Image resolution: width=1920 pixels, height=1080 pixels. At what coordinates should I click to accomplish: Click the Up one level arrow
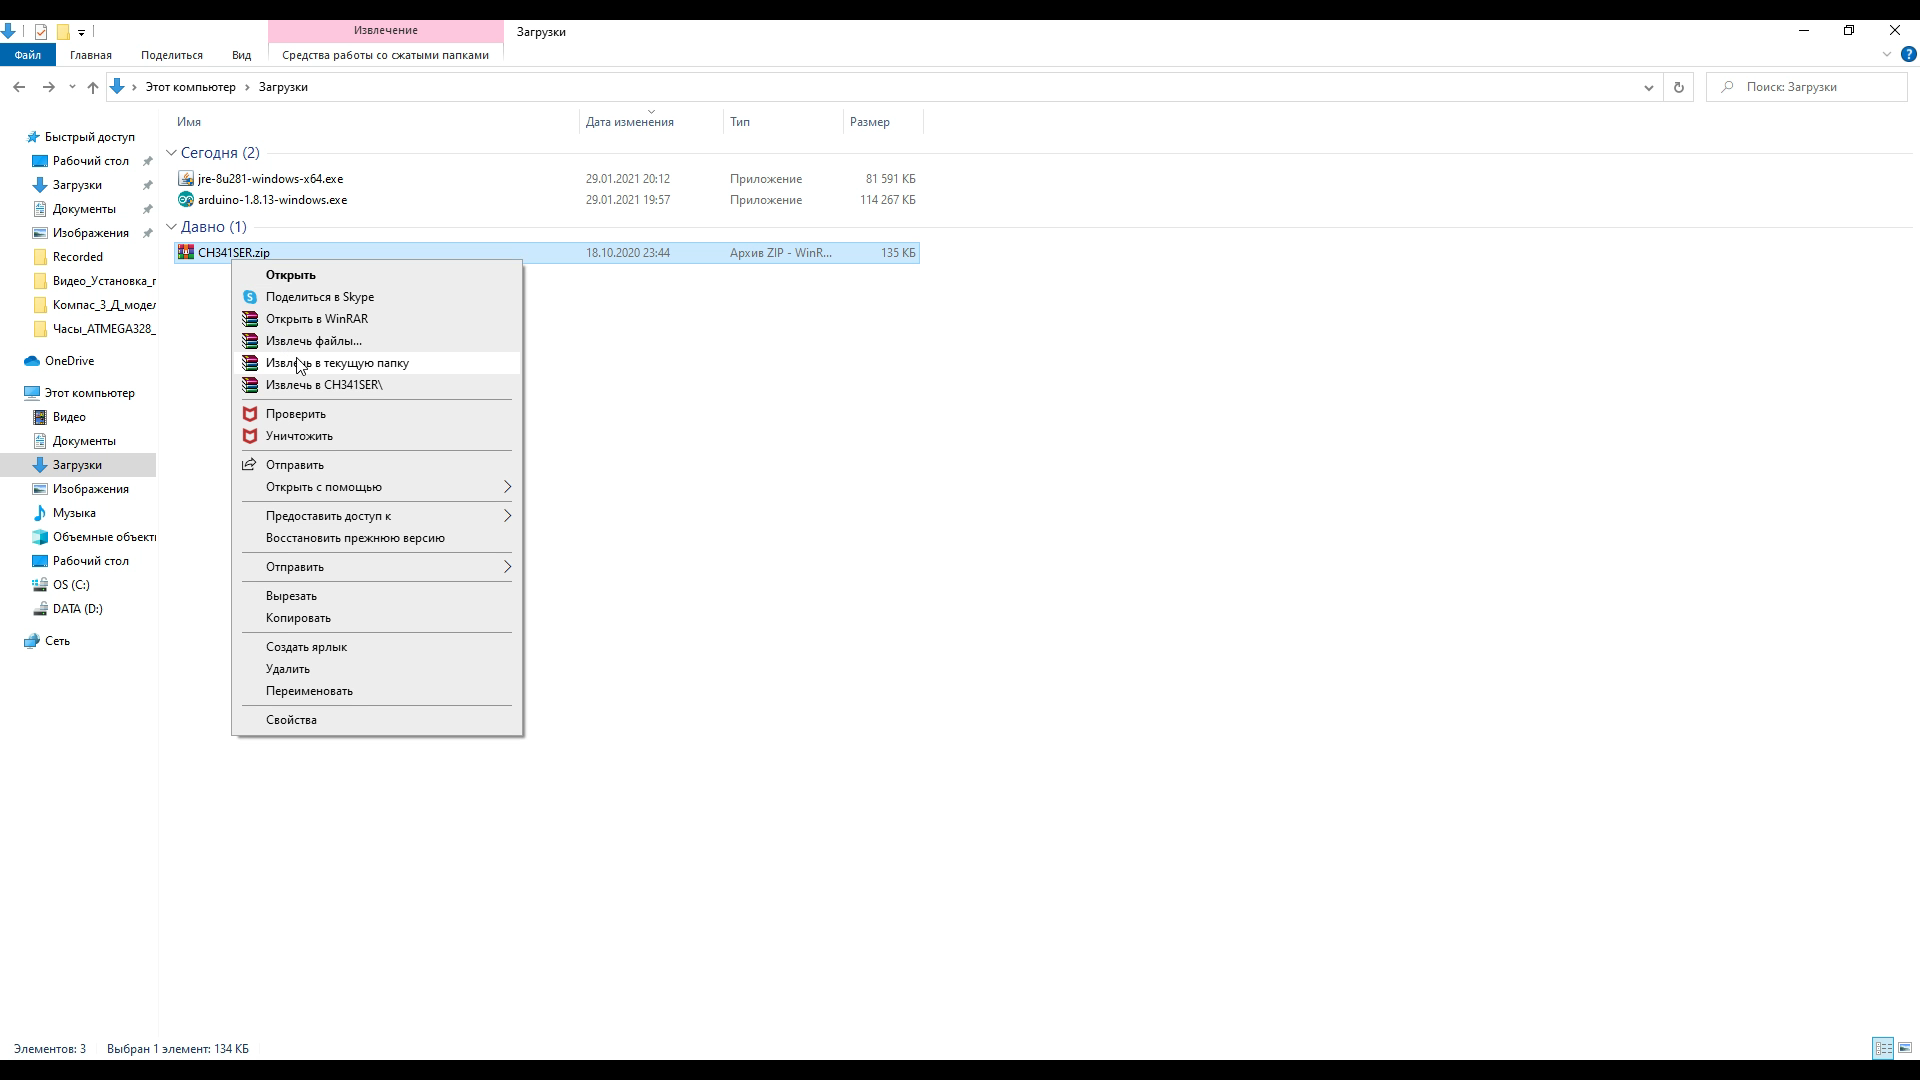[93, 87]
